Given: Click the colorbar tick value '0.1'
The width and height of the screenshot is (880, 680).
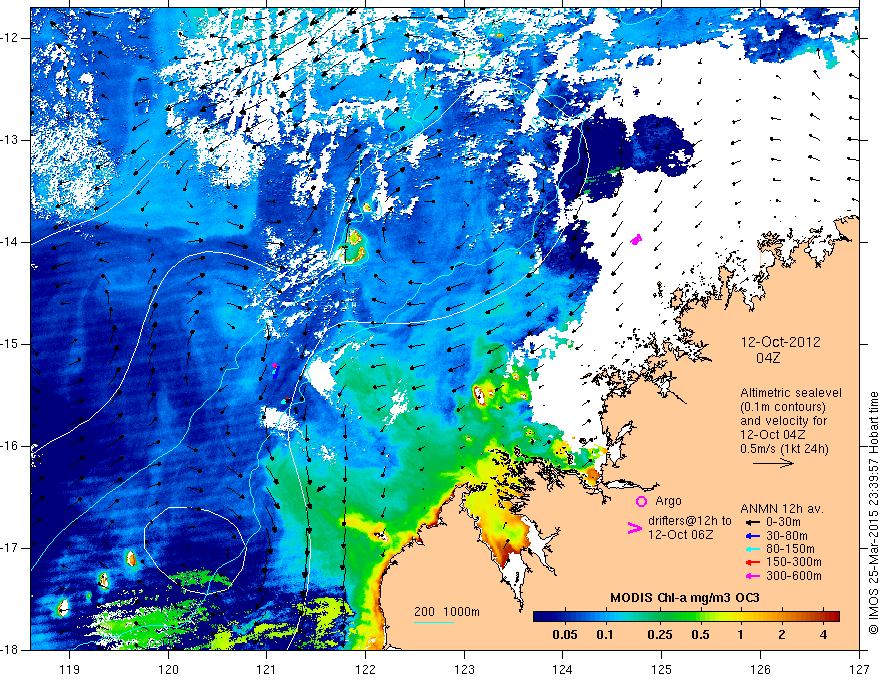Looking at the screenshot, I should coord(604,635).
